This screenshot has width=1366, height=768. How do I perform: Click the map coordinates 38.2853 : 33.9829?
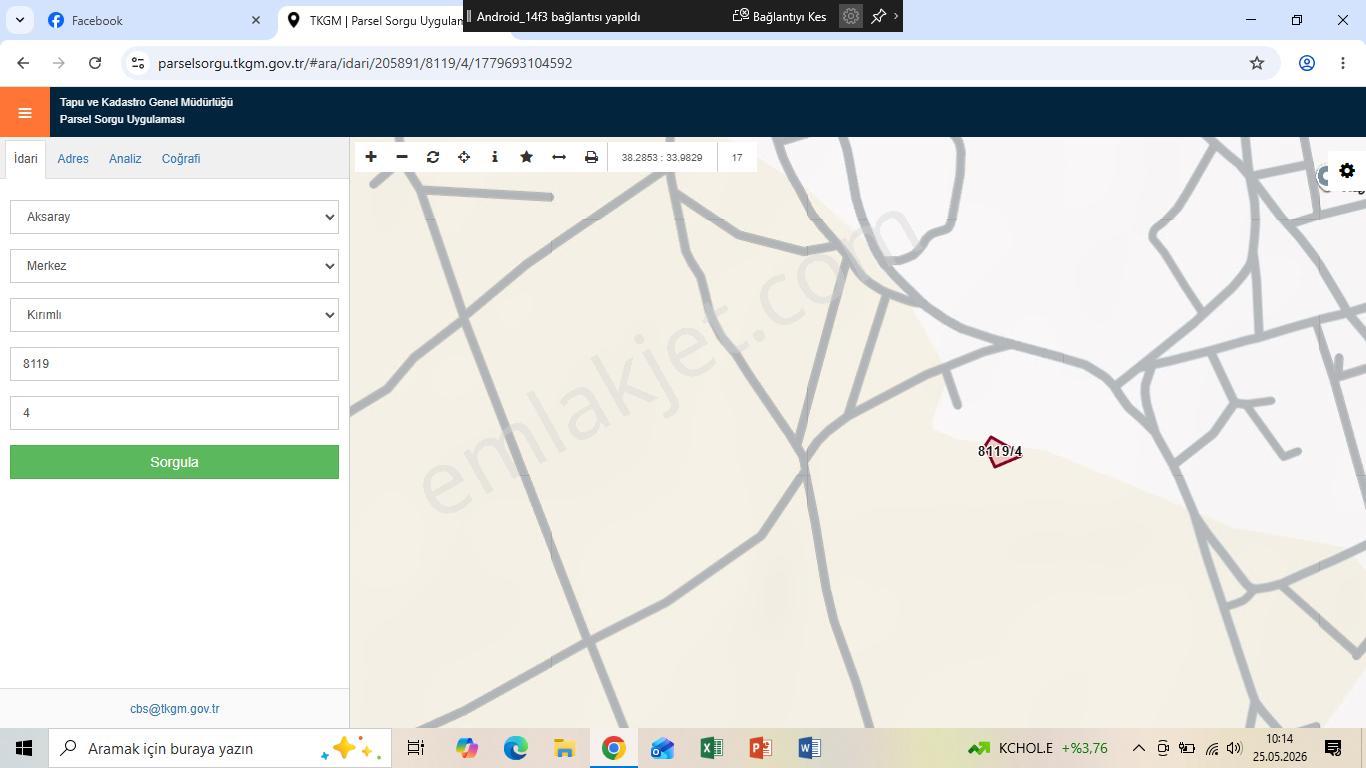[x=662, y=157]
